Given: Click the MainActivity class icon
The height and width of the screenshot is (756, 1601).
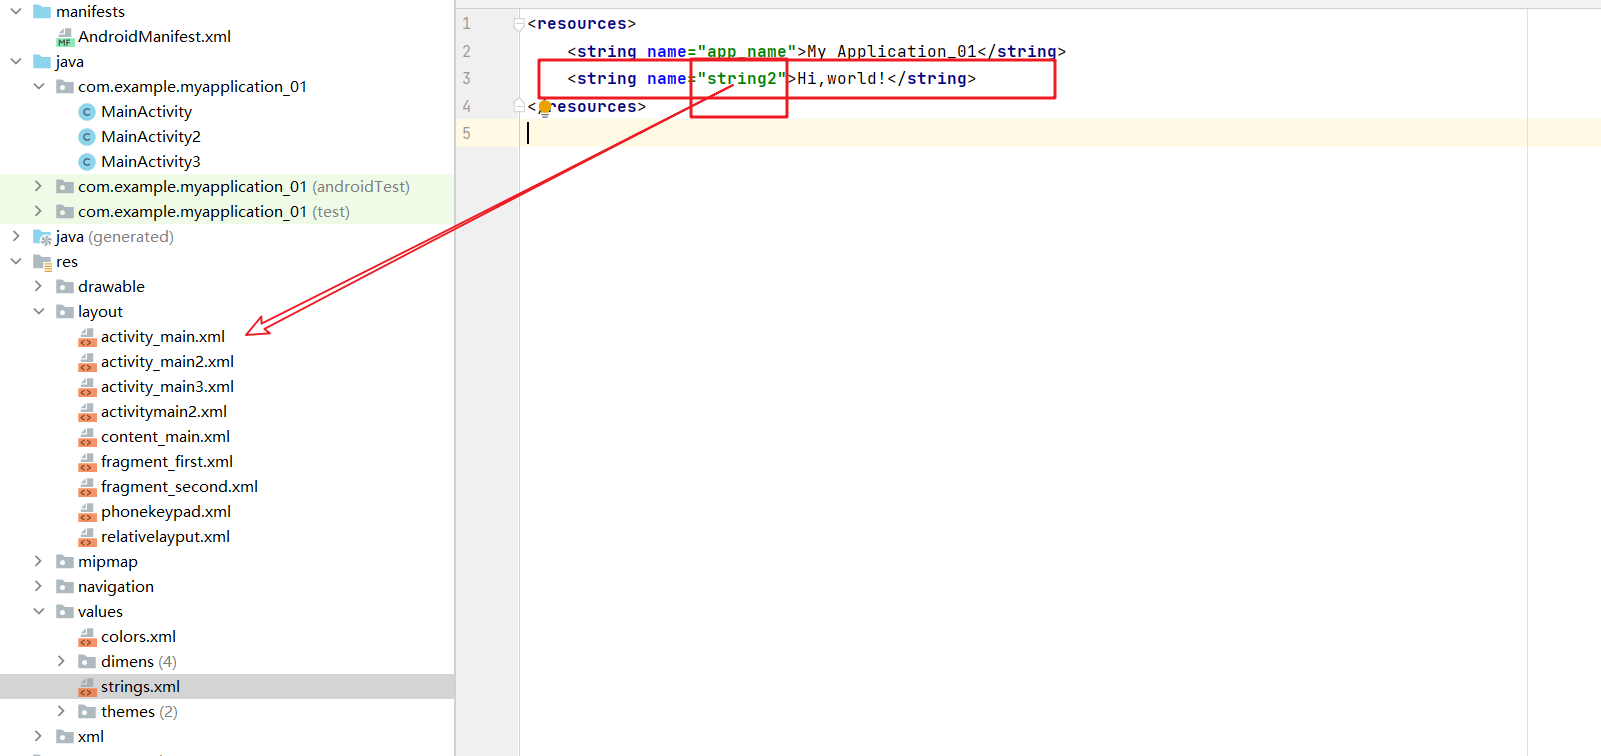Looking at the screenshot, I should [87, 112].
